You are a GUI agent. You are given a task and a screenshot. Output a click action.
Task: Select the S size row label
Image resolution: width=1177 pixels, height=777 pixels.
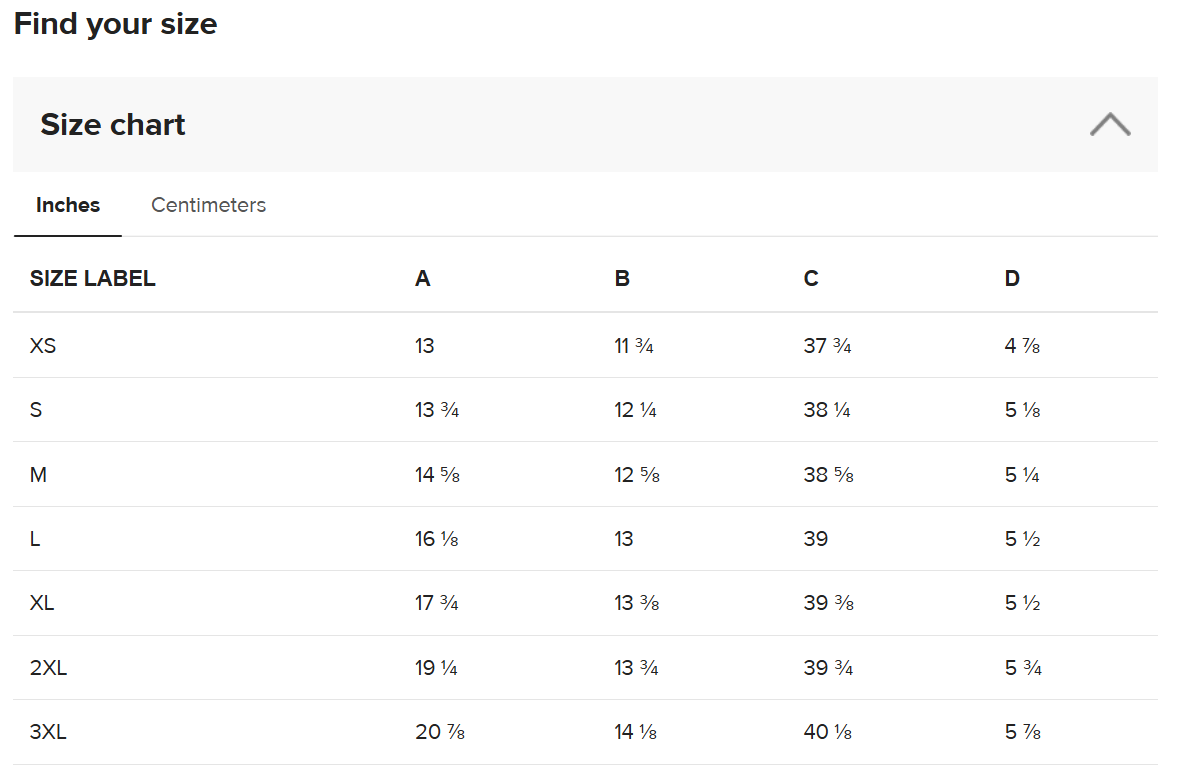(x=36, y=410)
